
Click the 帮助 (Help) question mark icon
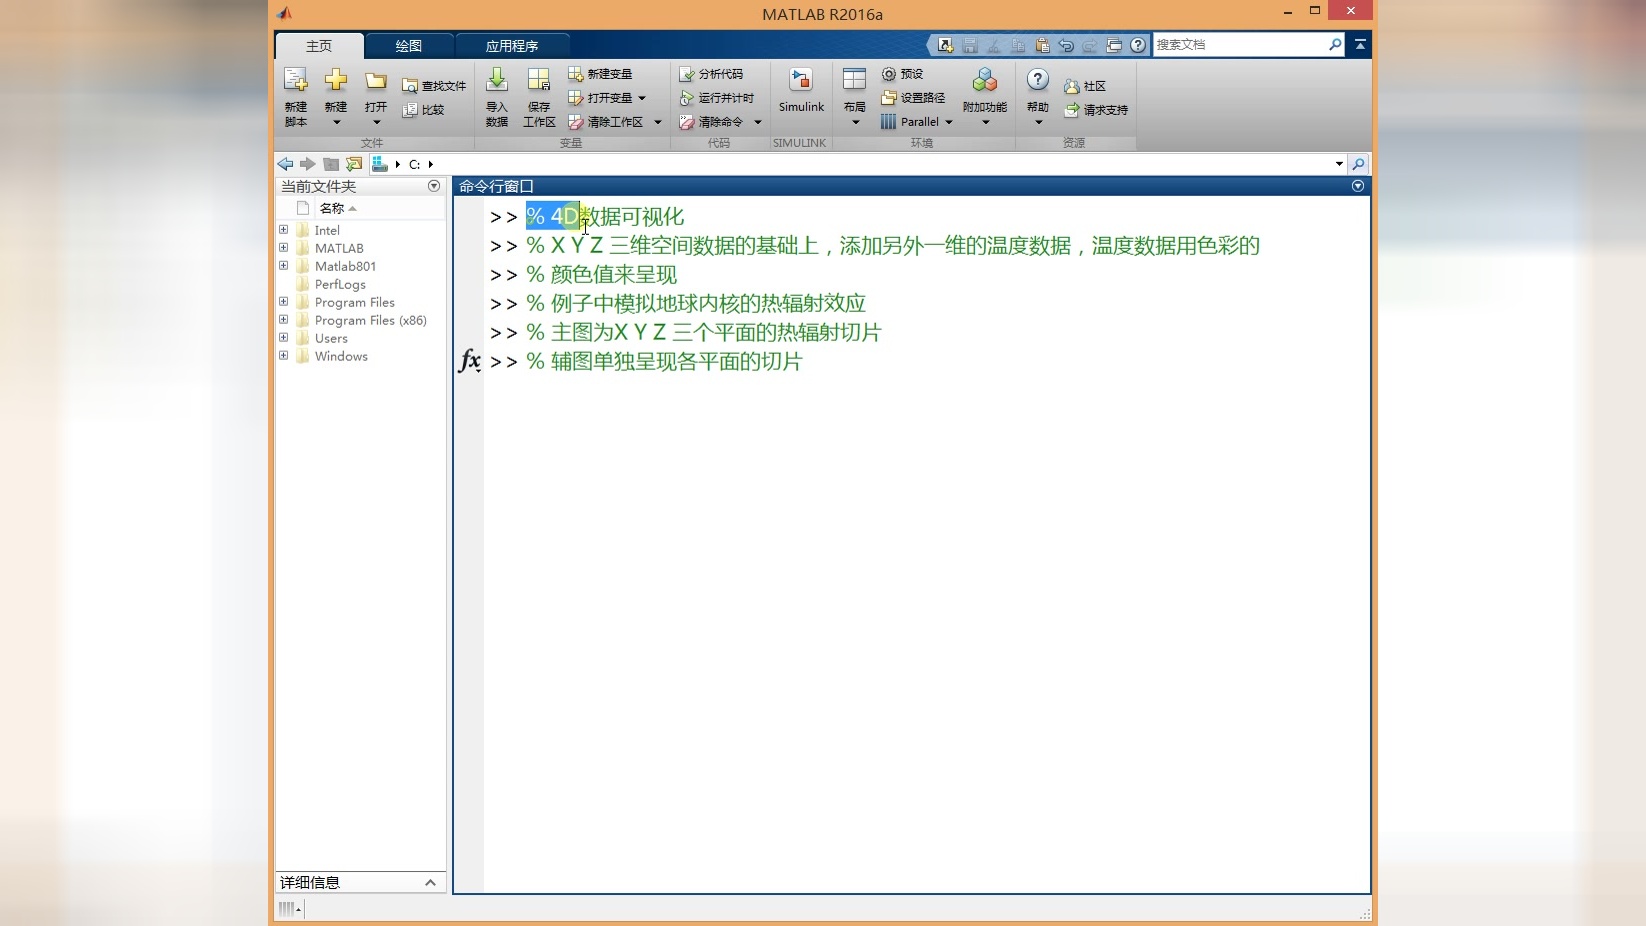[x=1038, y=80]
